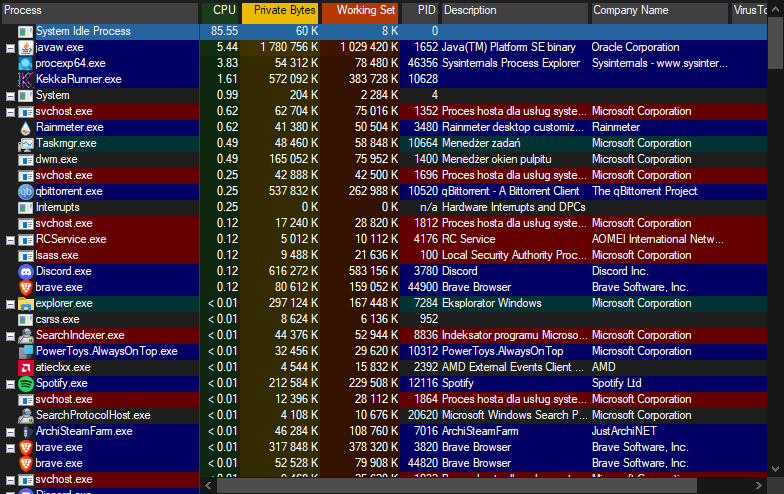
Task: Click the horizontal scrollbar thumb
Action: coord(456,486)
